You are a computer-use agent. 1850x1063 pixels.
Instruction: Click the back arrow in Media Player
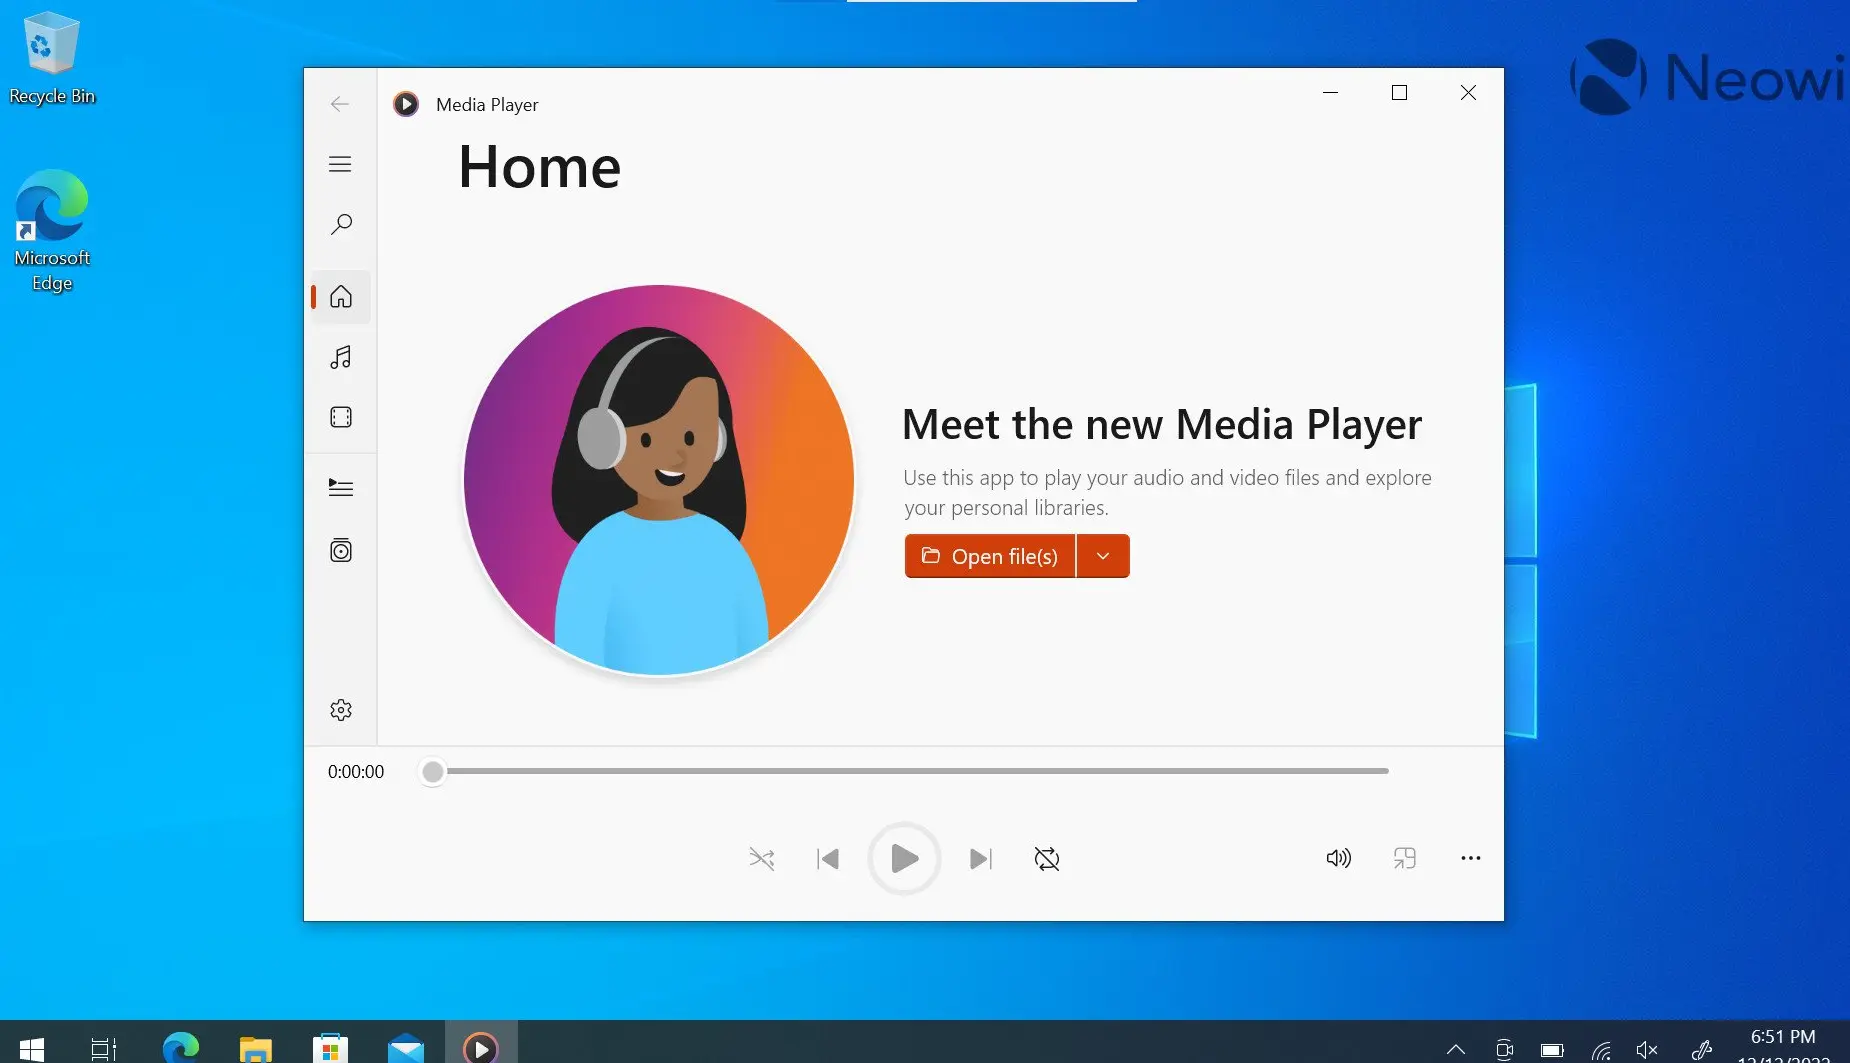coord(340,104)
